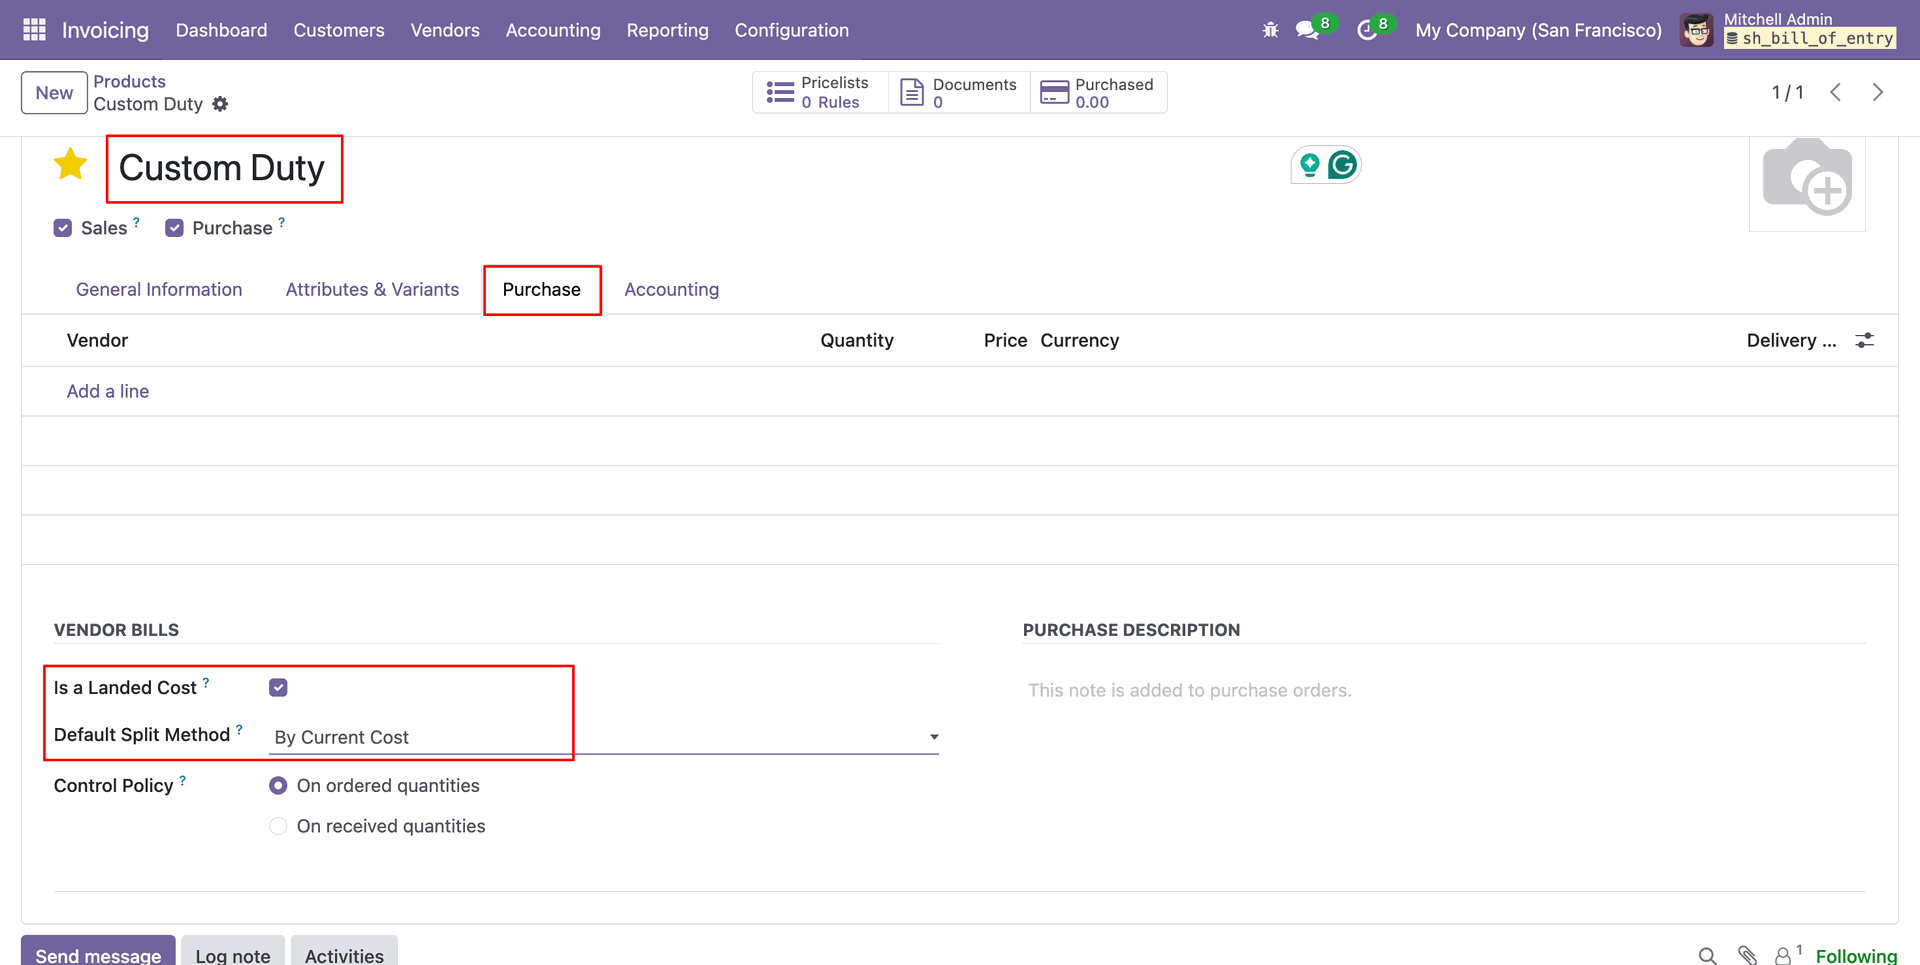Image resolution: width=1920 pixels, height=965 pixels.
Task: Toggle the Is a Landed Cost checkbox
Action: [278, 688]
